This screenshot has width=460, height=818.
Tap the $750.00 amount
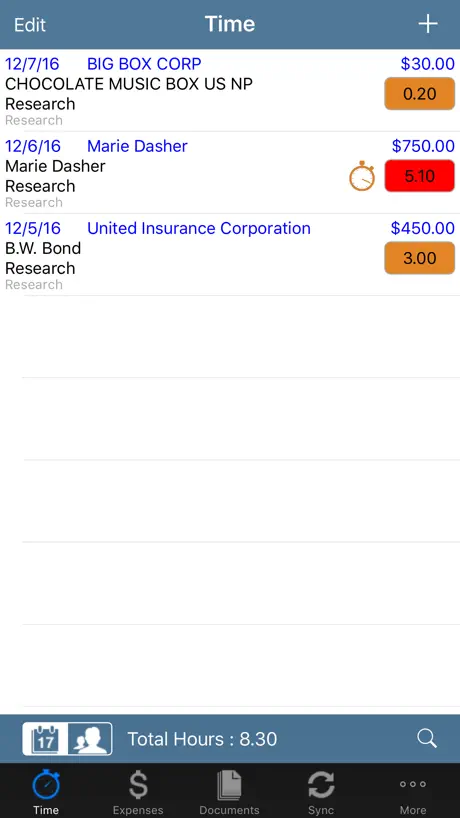[423, 146]
